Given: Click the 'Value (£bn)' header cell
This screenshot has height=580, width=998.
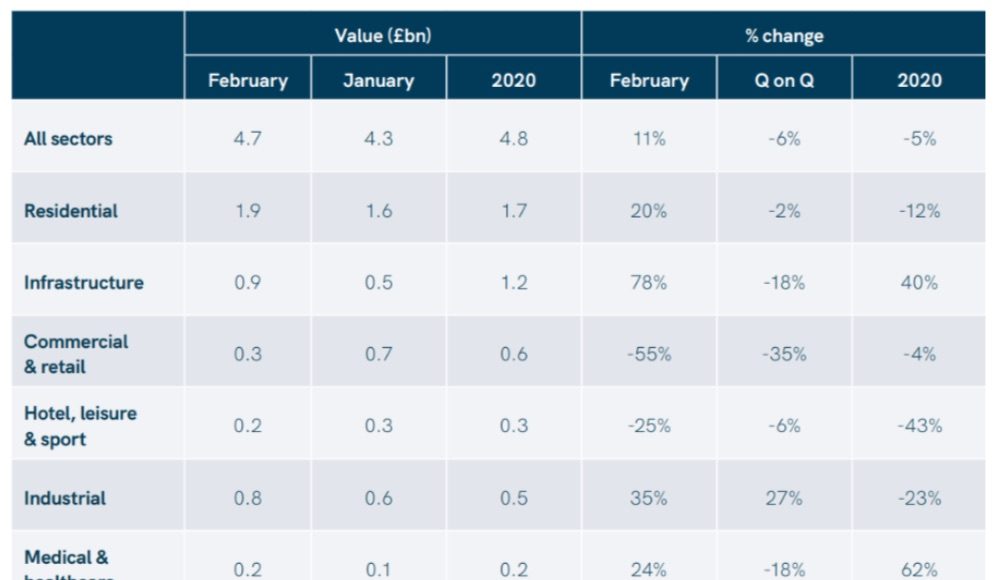Looking at the screenshot, I should pos(382,36).
